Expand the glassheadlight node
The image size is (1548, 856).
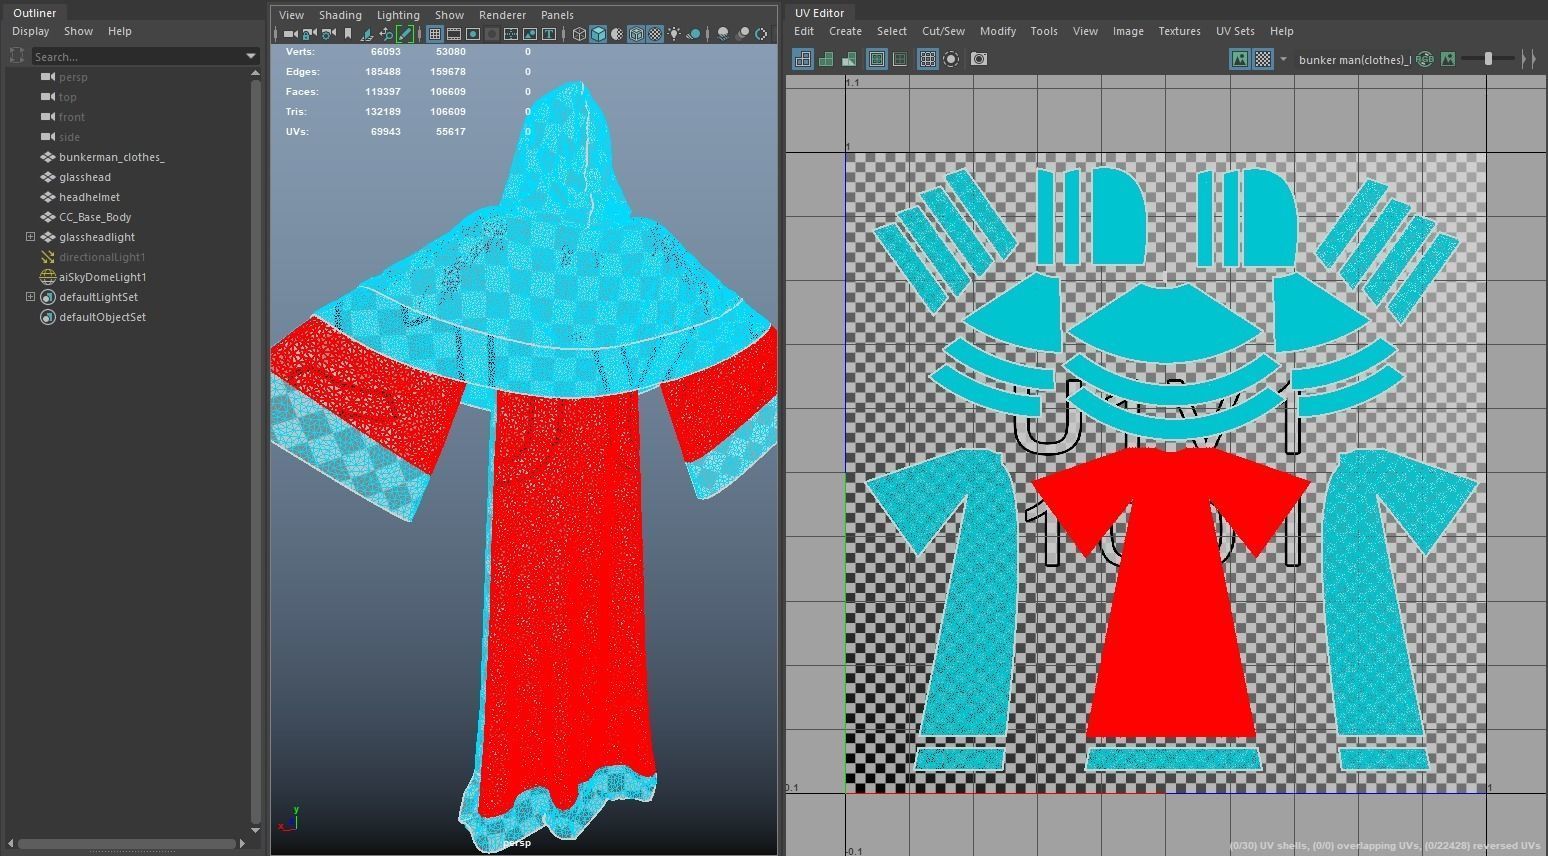click(x=30, y=237)
